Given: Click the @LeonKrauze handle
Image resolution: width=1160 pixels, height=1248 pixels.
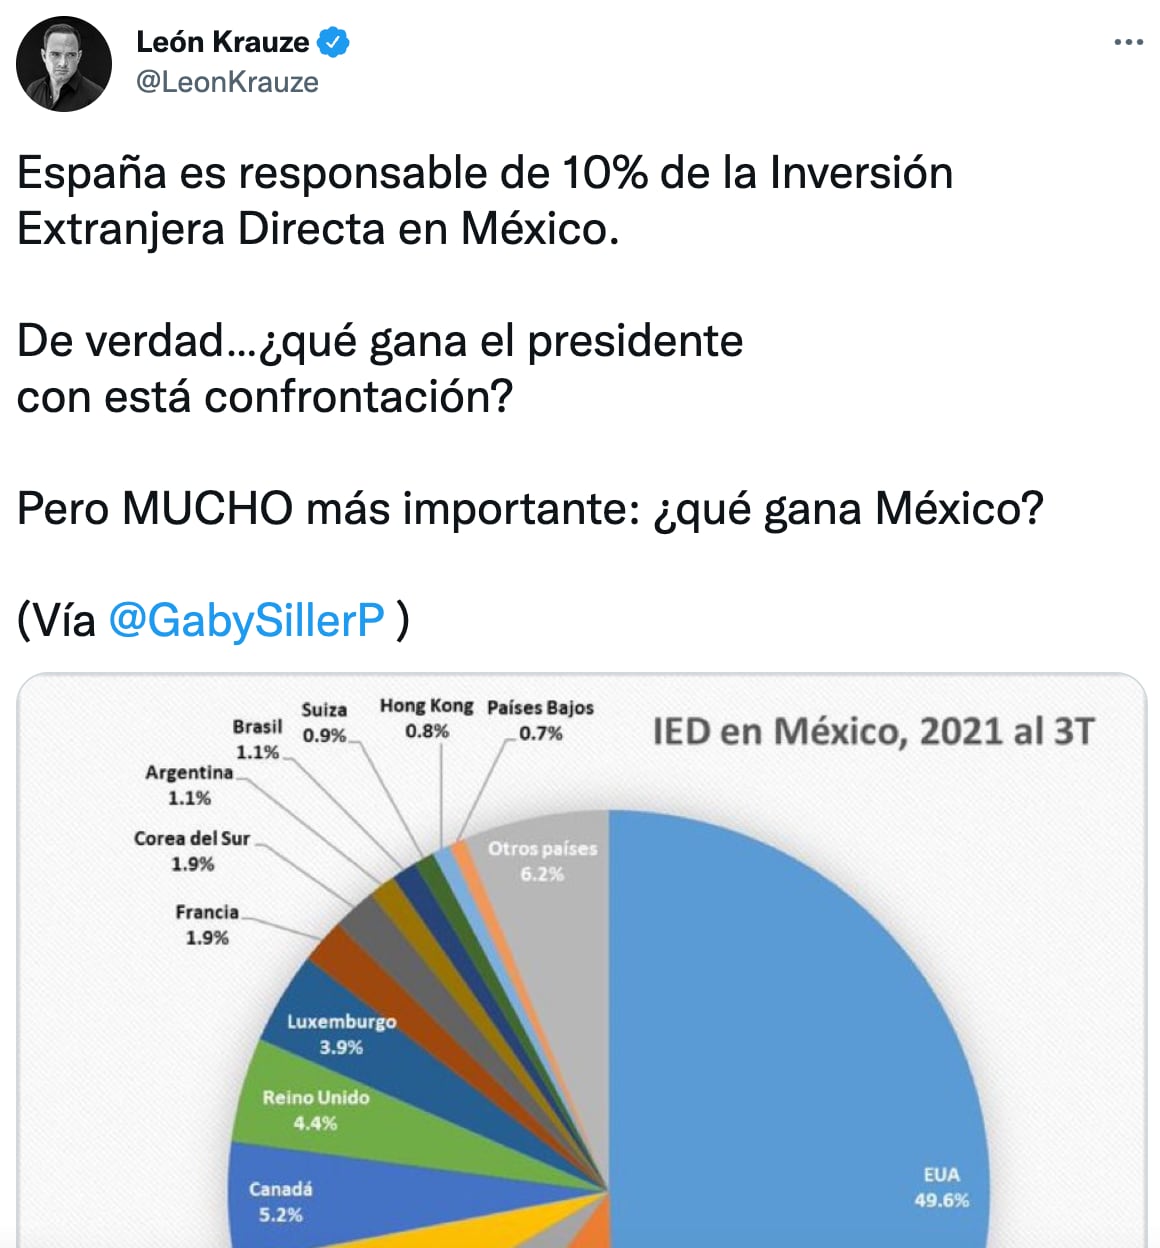Looking at the screenshot, I should pyautogui.click(x=227, y=82).
